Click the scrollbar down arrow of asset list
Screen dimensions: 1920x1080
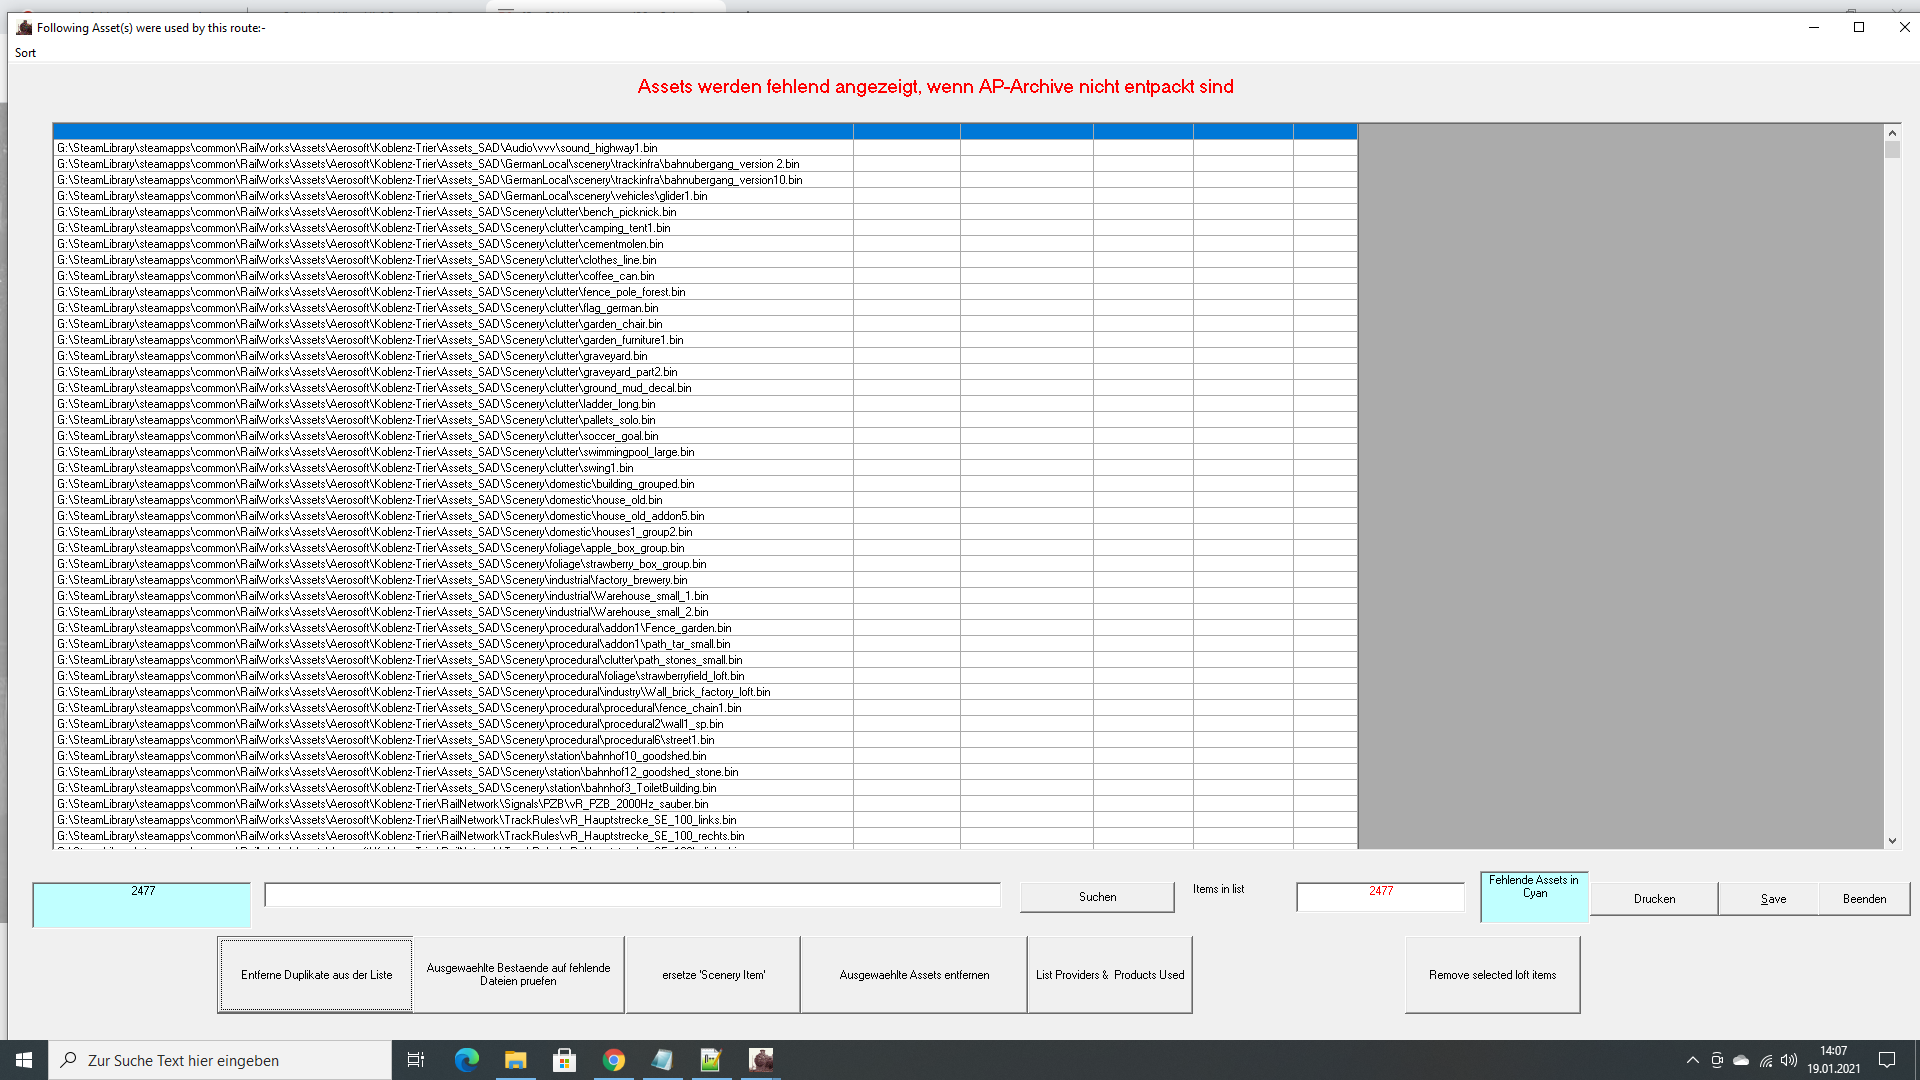click(1892, 841)
